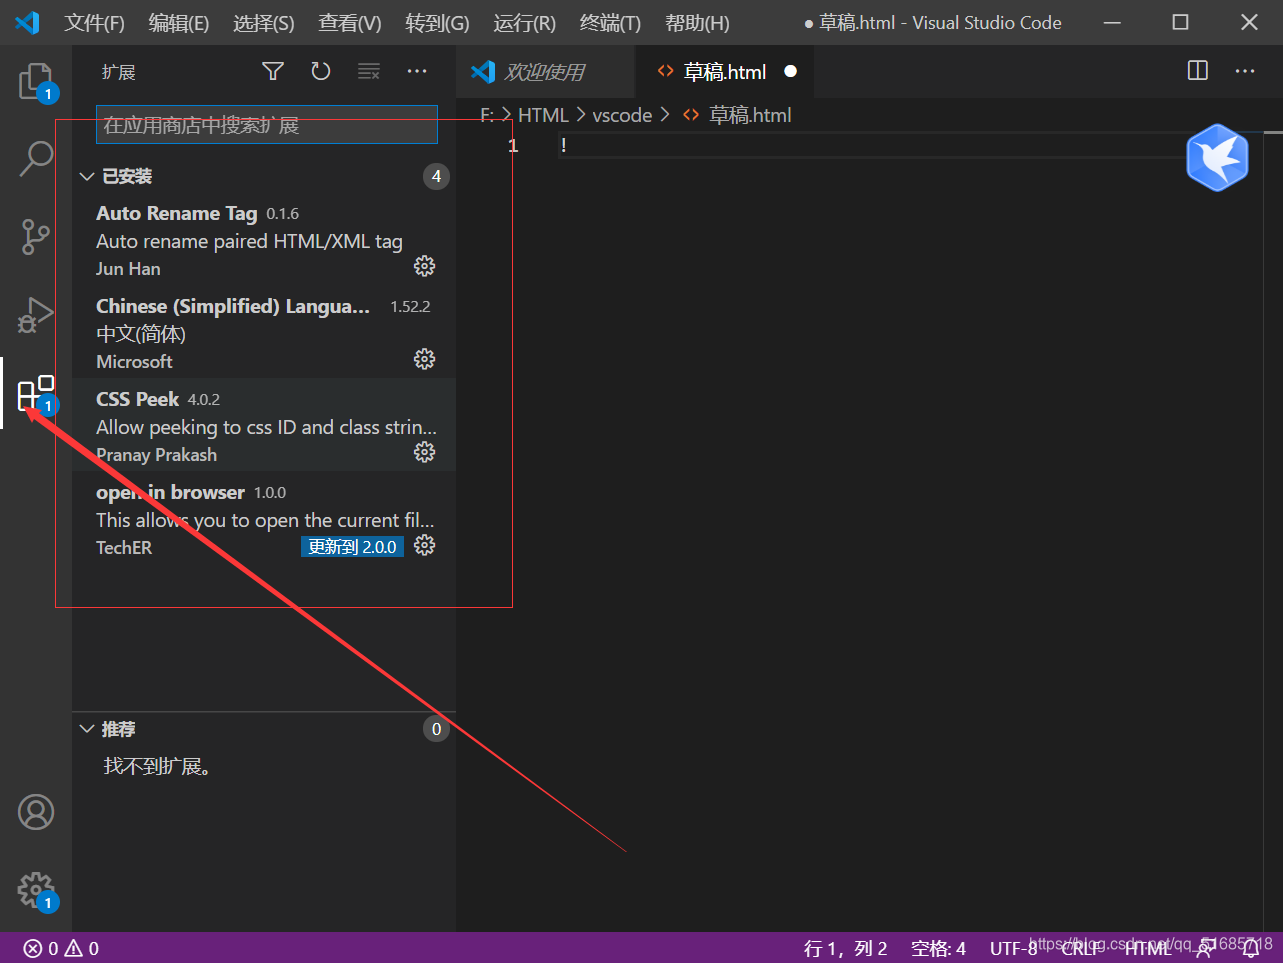Image resolution: width=1283 pixels, height=963 pixels.
Task: Click HTML folder in breadcrumb
Action: pos(543,115)
